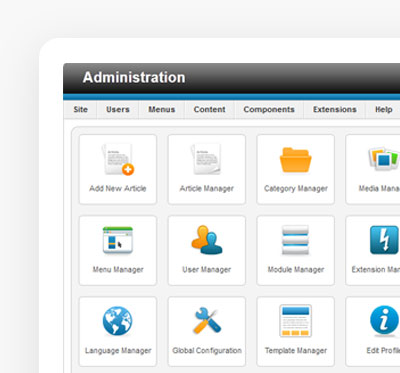Open the User Manager people icon

(x=207, y=240)
